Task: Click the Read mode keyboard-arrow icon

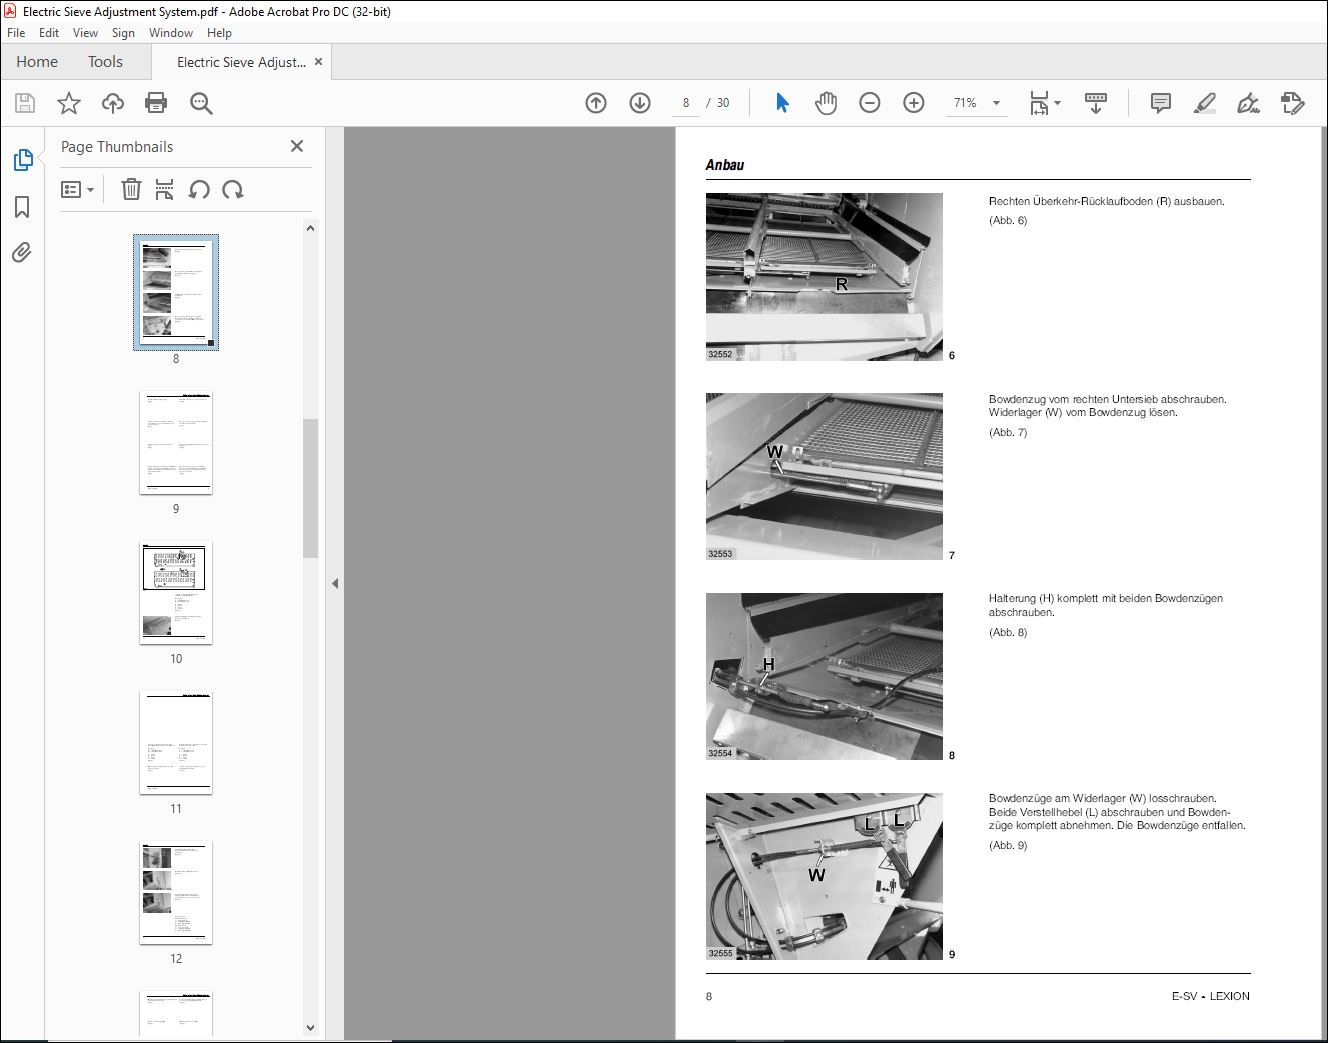Action: tap(1096, 103)
